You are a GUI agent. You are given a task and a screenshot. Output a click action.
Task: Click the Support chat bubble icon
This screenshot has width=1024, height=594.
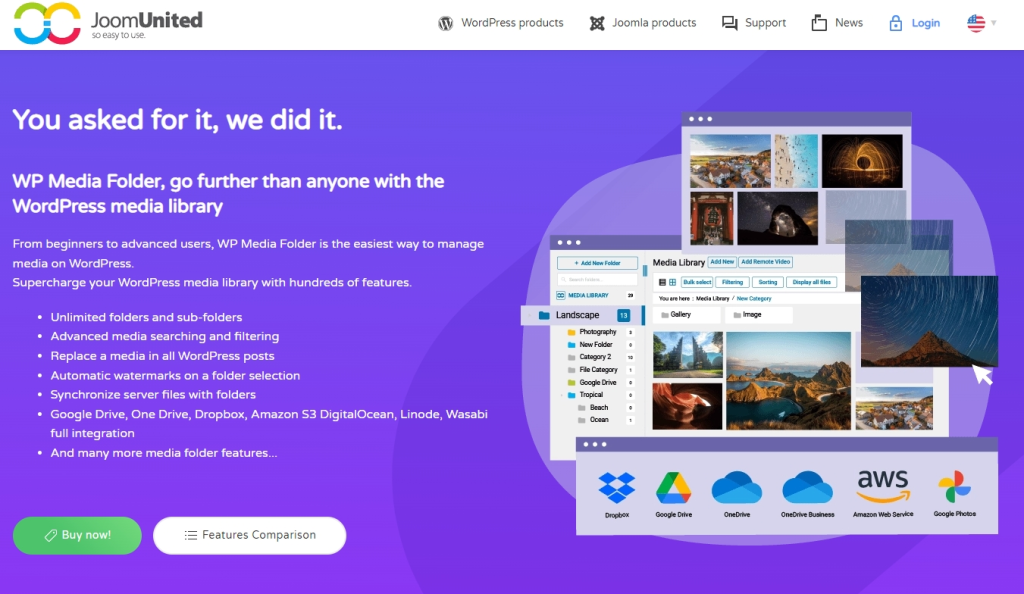click(729, 23)
